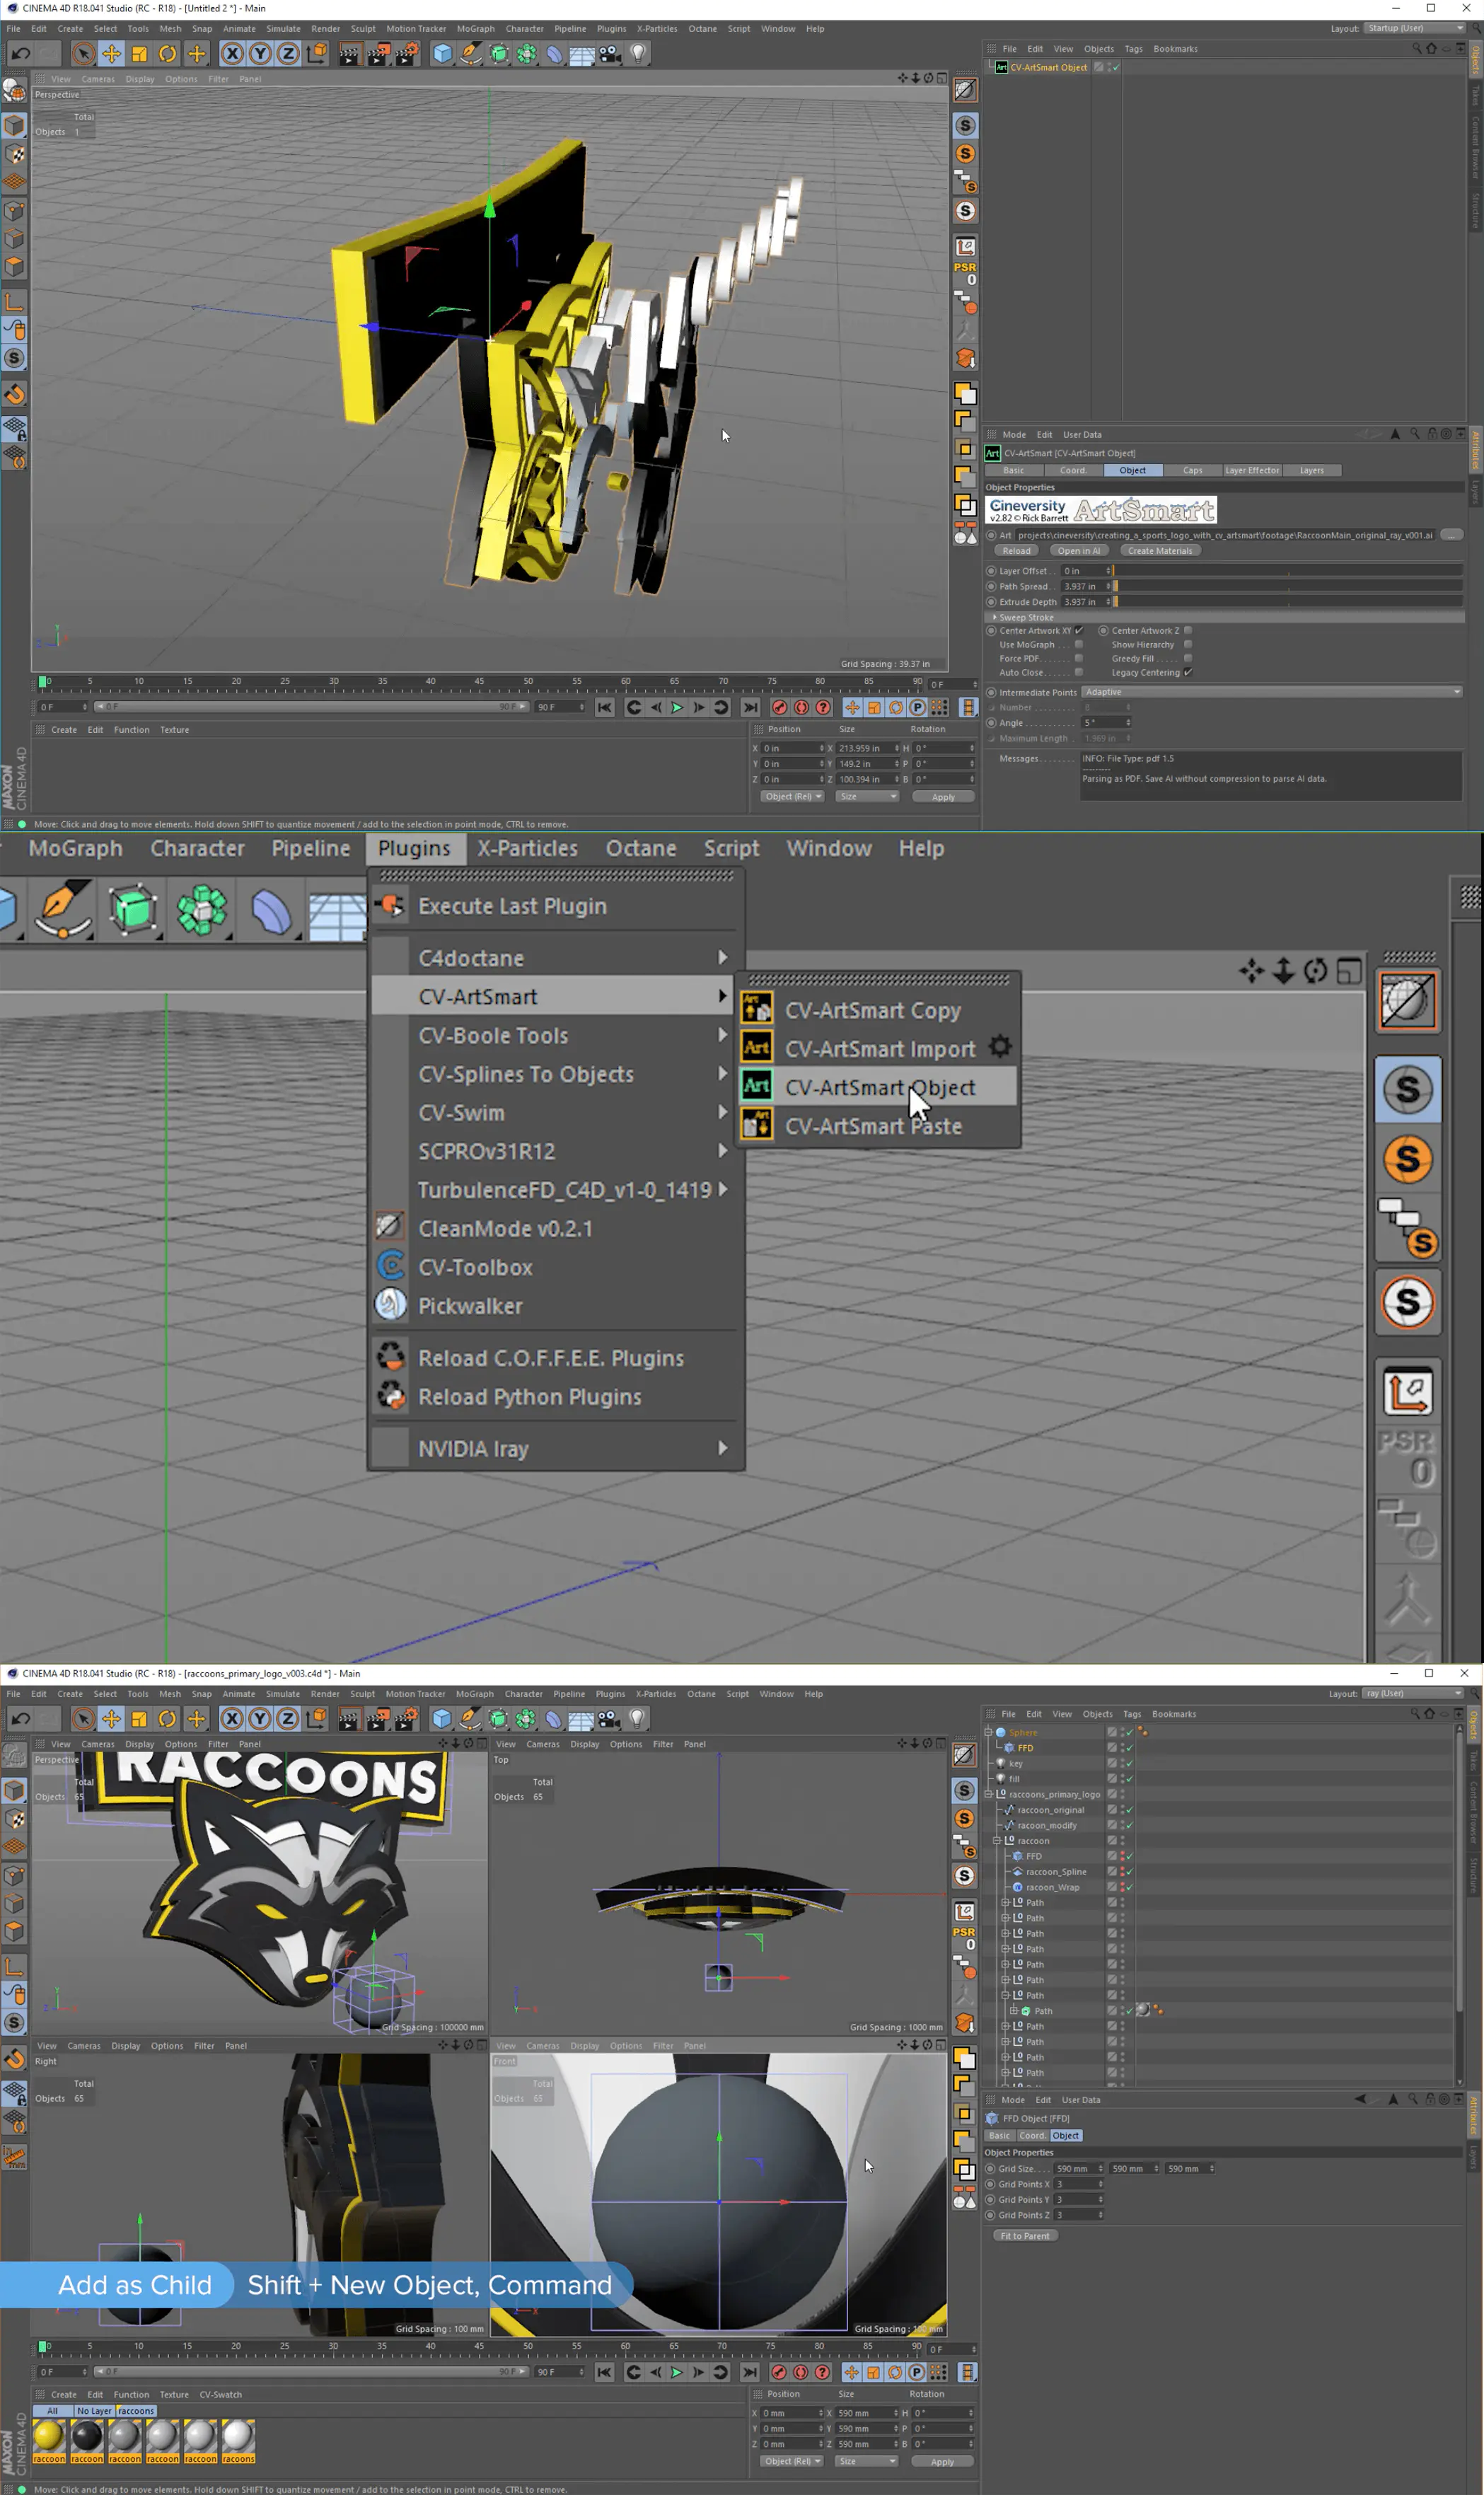Switch to the Layer Effector tab
Screen dimensions: 1484x2495
(1252, 470)
